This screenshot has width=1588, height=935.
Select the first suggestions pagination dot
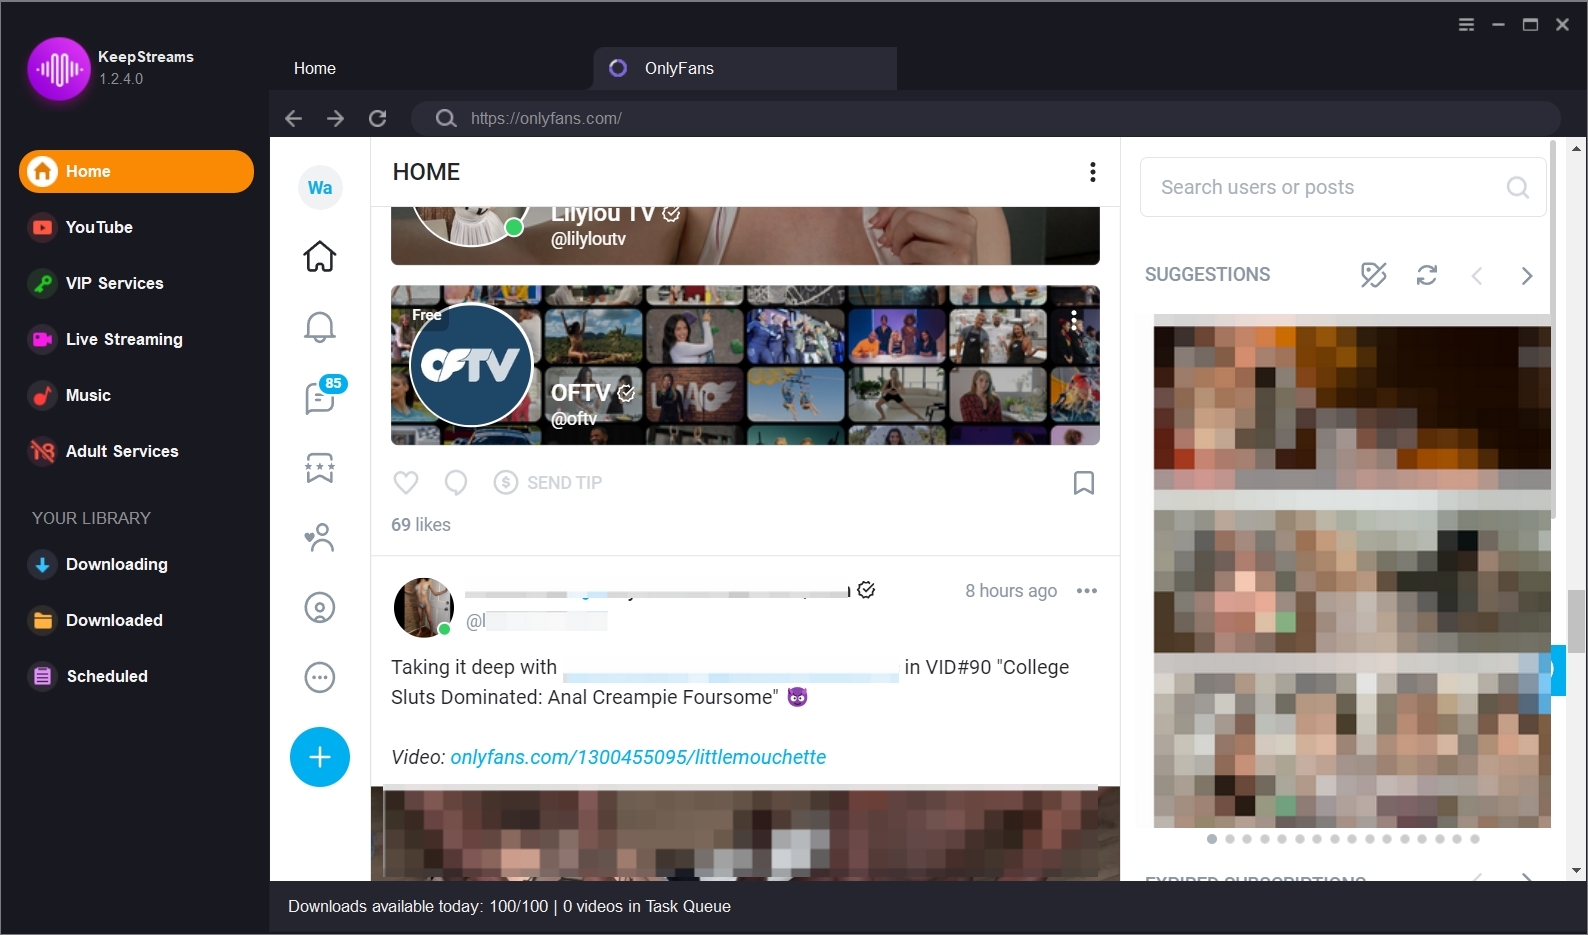point(1212,839)
